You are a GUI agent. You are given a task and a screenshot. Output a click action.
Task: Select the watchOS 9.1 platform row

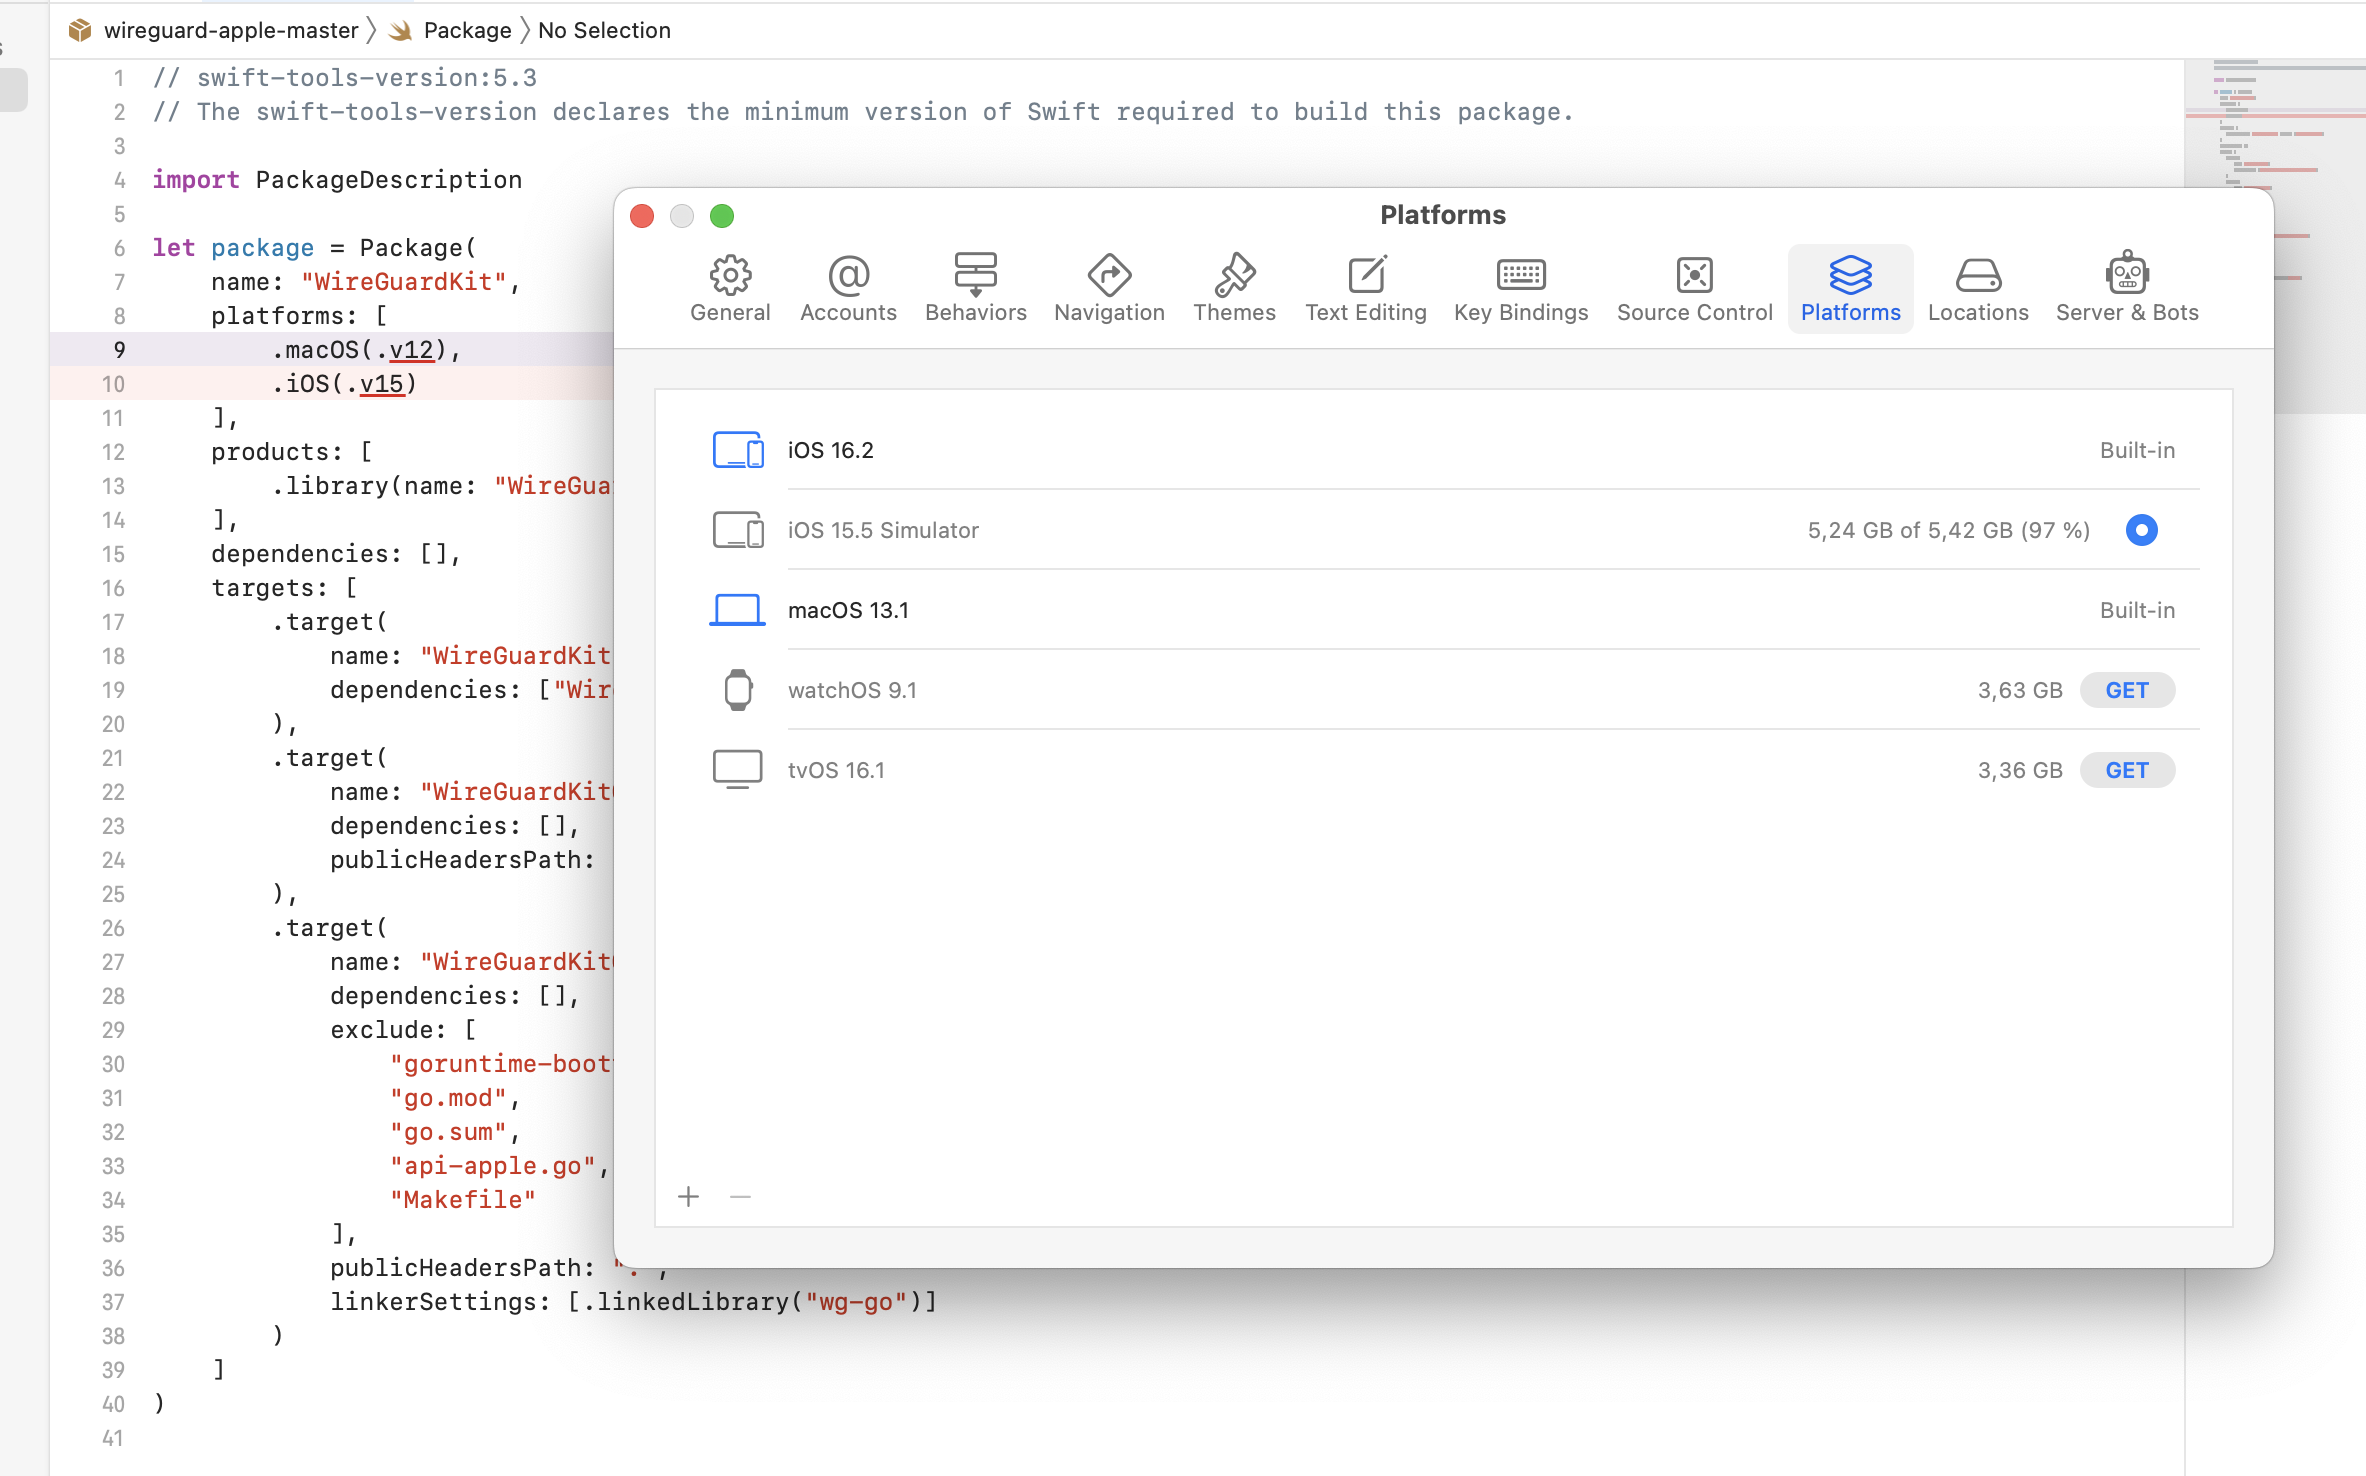(1443, 690)
